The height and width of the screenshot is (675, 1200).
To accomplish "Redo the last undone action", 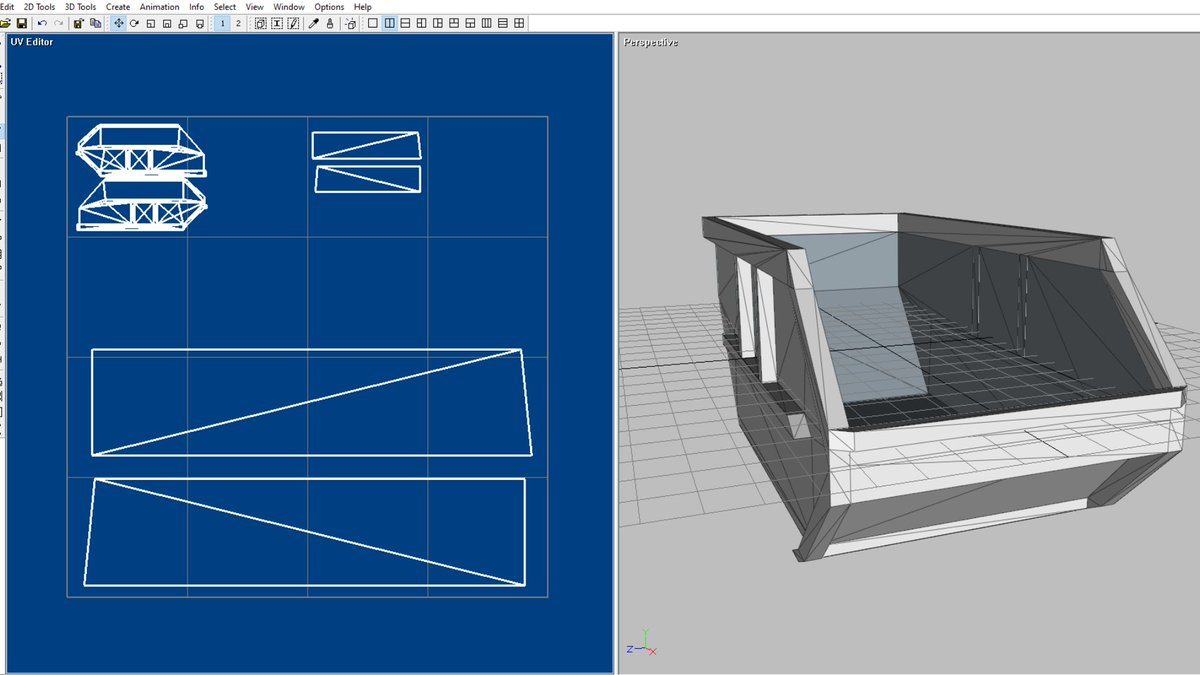I will 58,23.
